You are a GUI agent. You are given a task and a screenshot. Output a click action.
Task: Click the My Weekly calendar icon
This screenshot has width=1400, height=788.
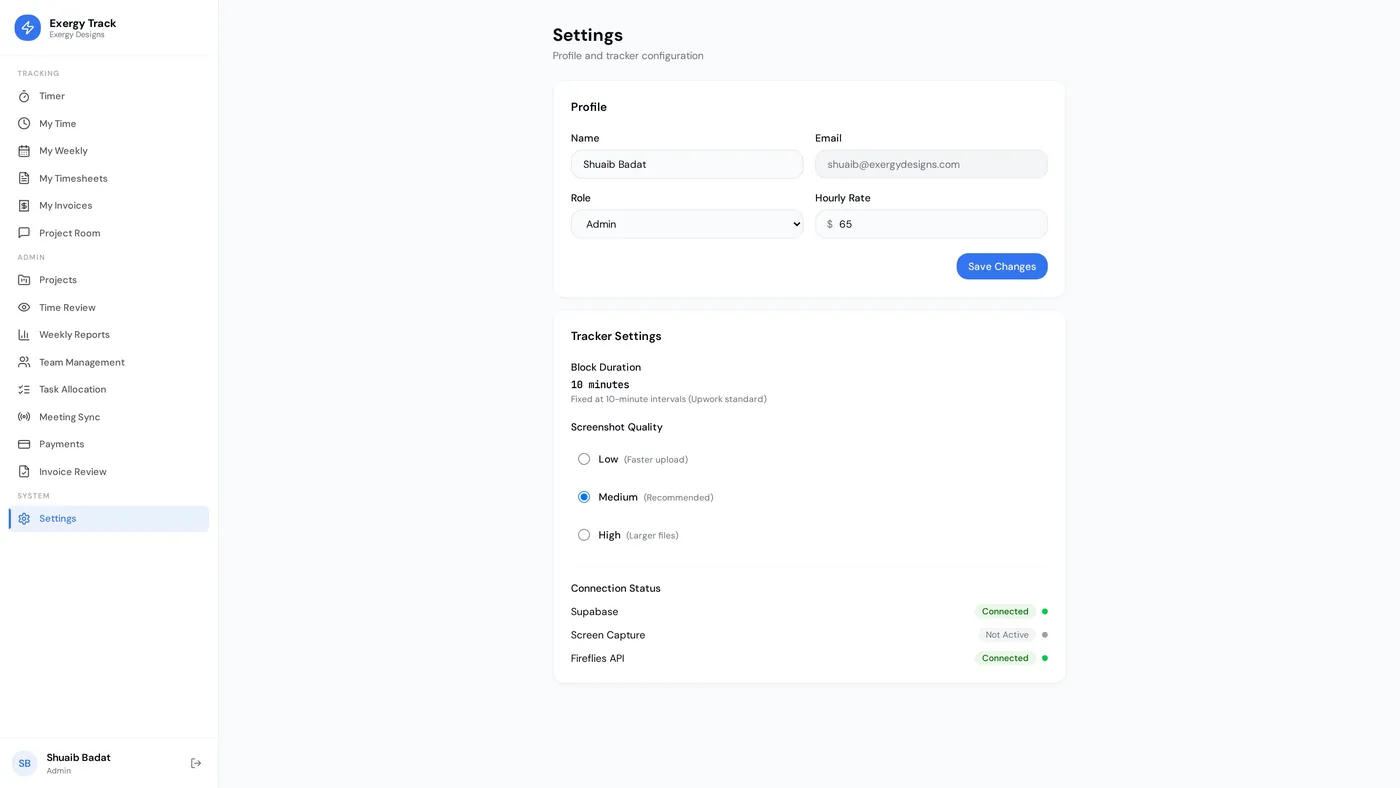[24, 151]
